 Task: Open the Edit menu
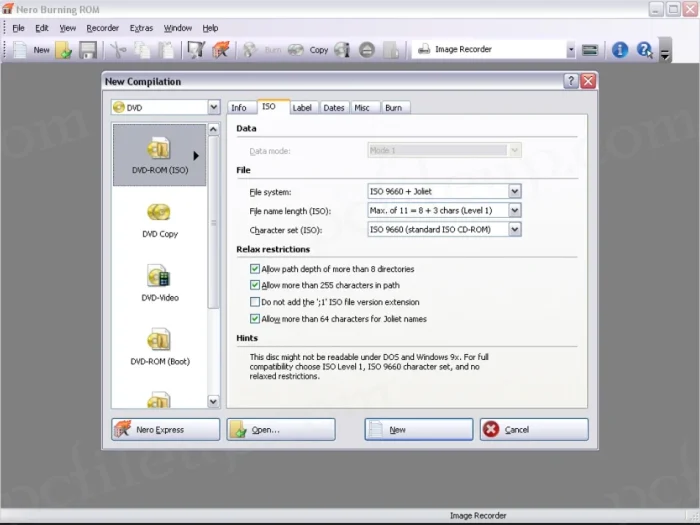[x=42, y=28]
